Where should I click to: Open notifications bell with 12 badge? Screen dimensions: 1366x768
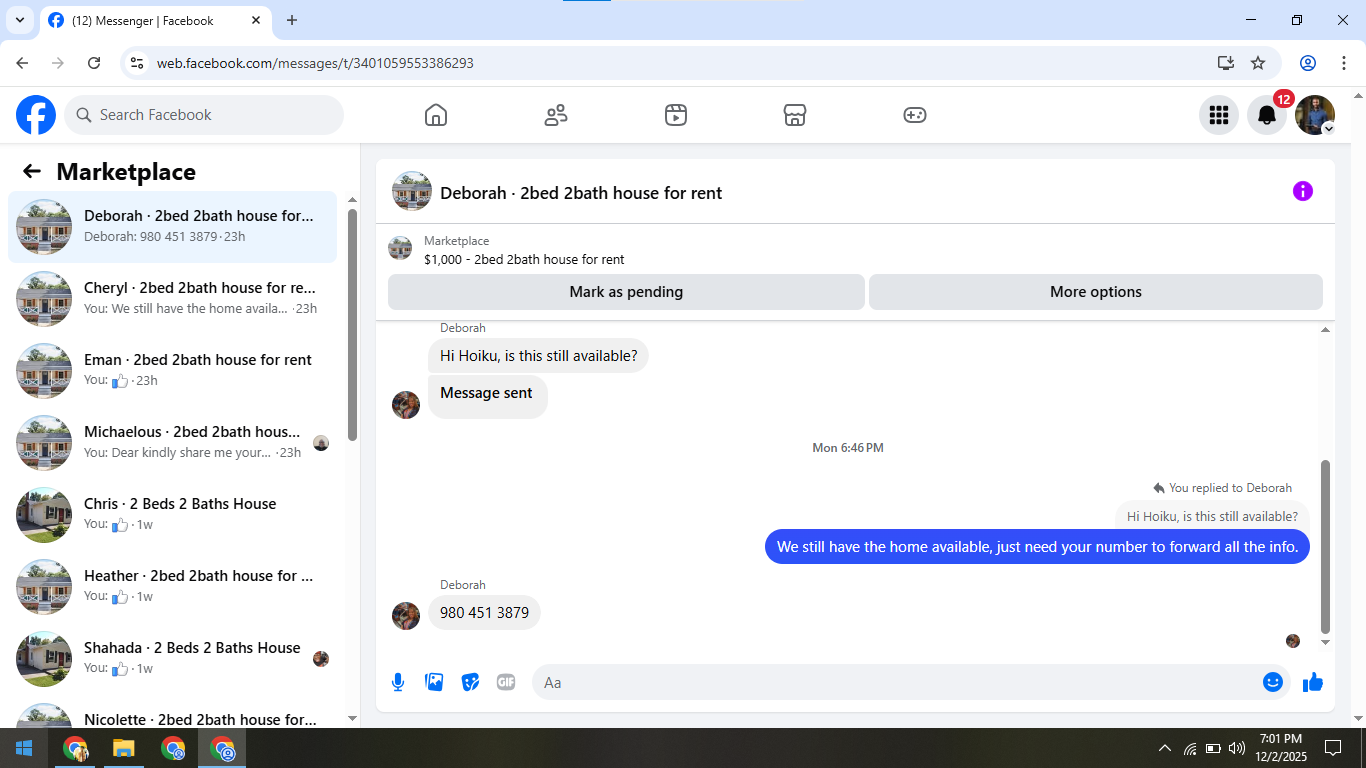[1267, 115]
